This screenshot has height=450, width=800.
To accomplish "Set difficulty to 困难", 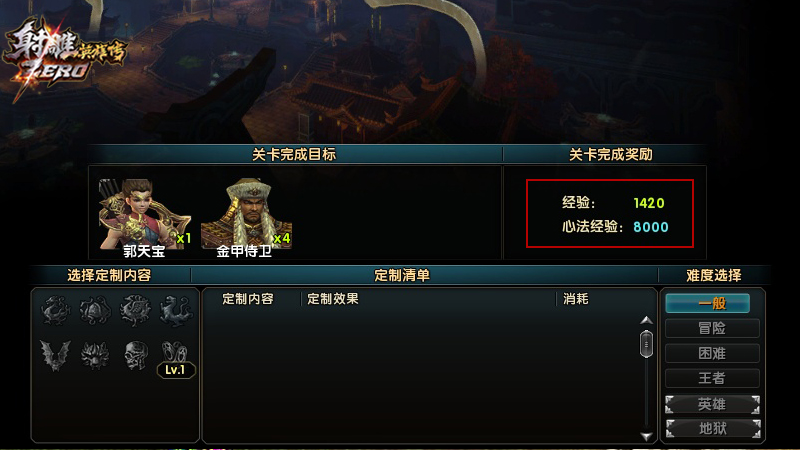I will tap(712, 353).
